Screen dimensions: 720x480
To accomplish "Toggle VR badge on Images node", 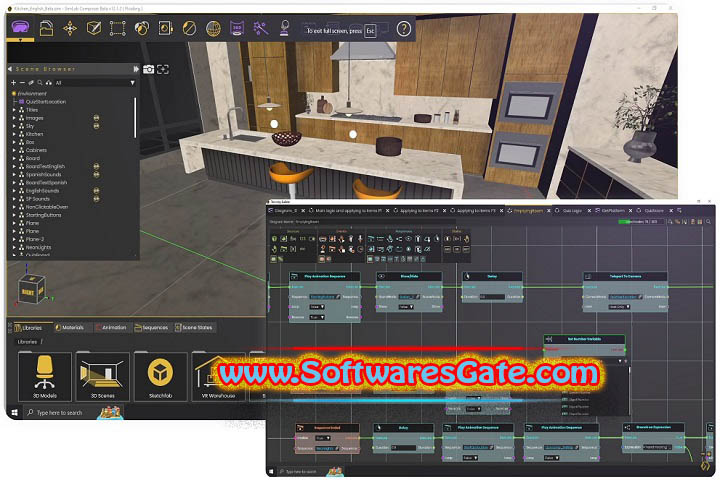I will point(96,118).
